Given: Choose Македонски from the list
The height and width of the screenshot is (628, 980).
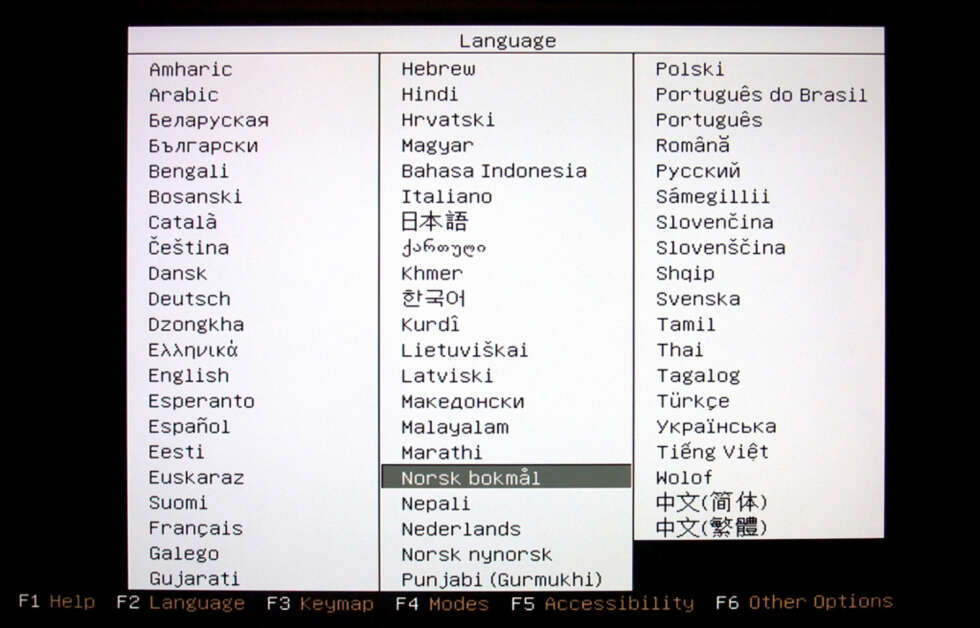Looking at the screenshot, I should click(x=462, y=402).
